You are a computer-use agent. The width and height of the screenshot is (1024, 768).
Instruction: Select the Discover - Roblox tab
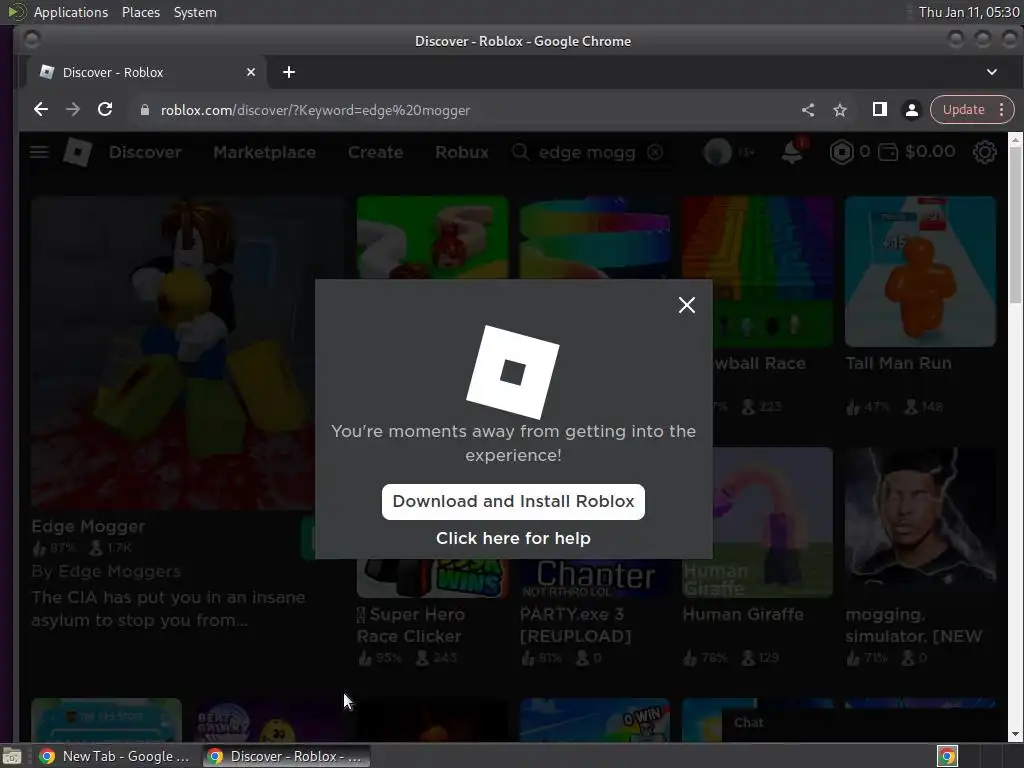tap(145, 72)
